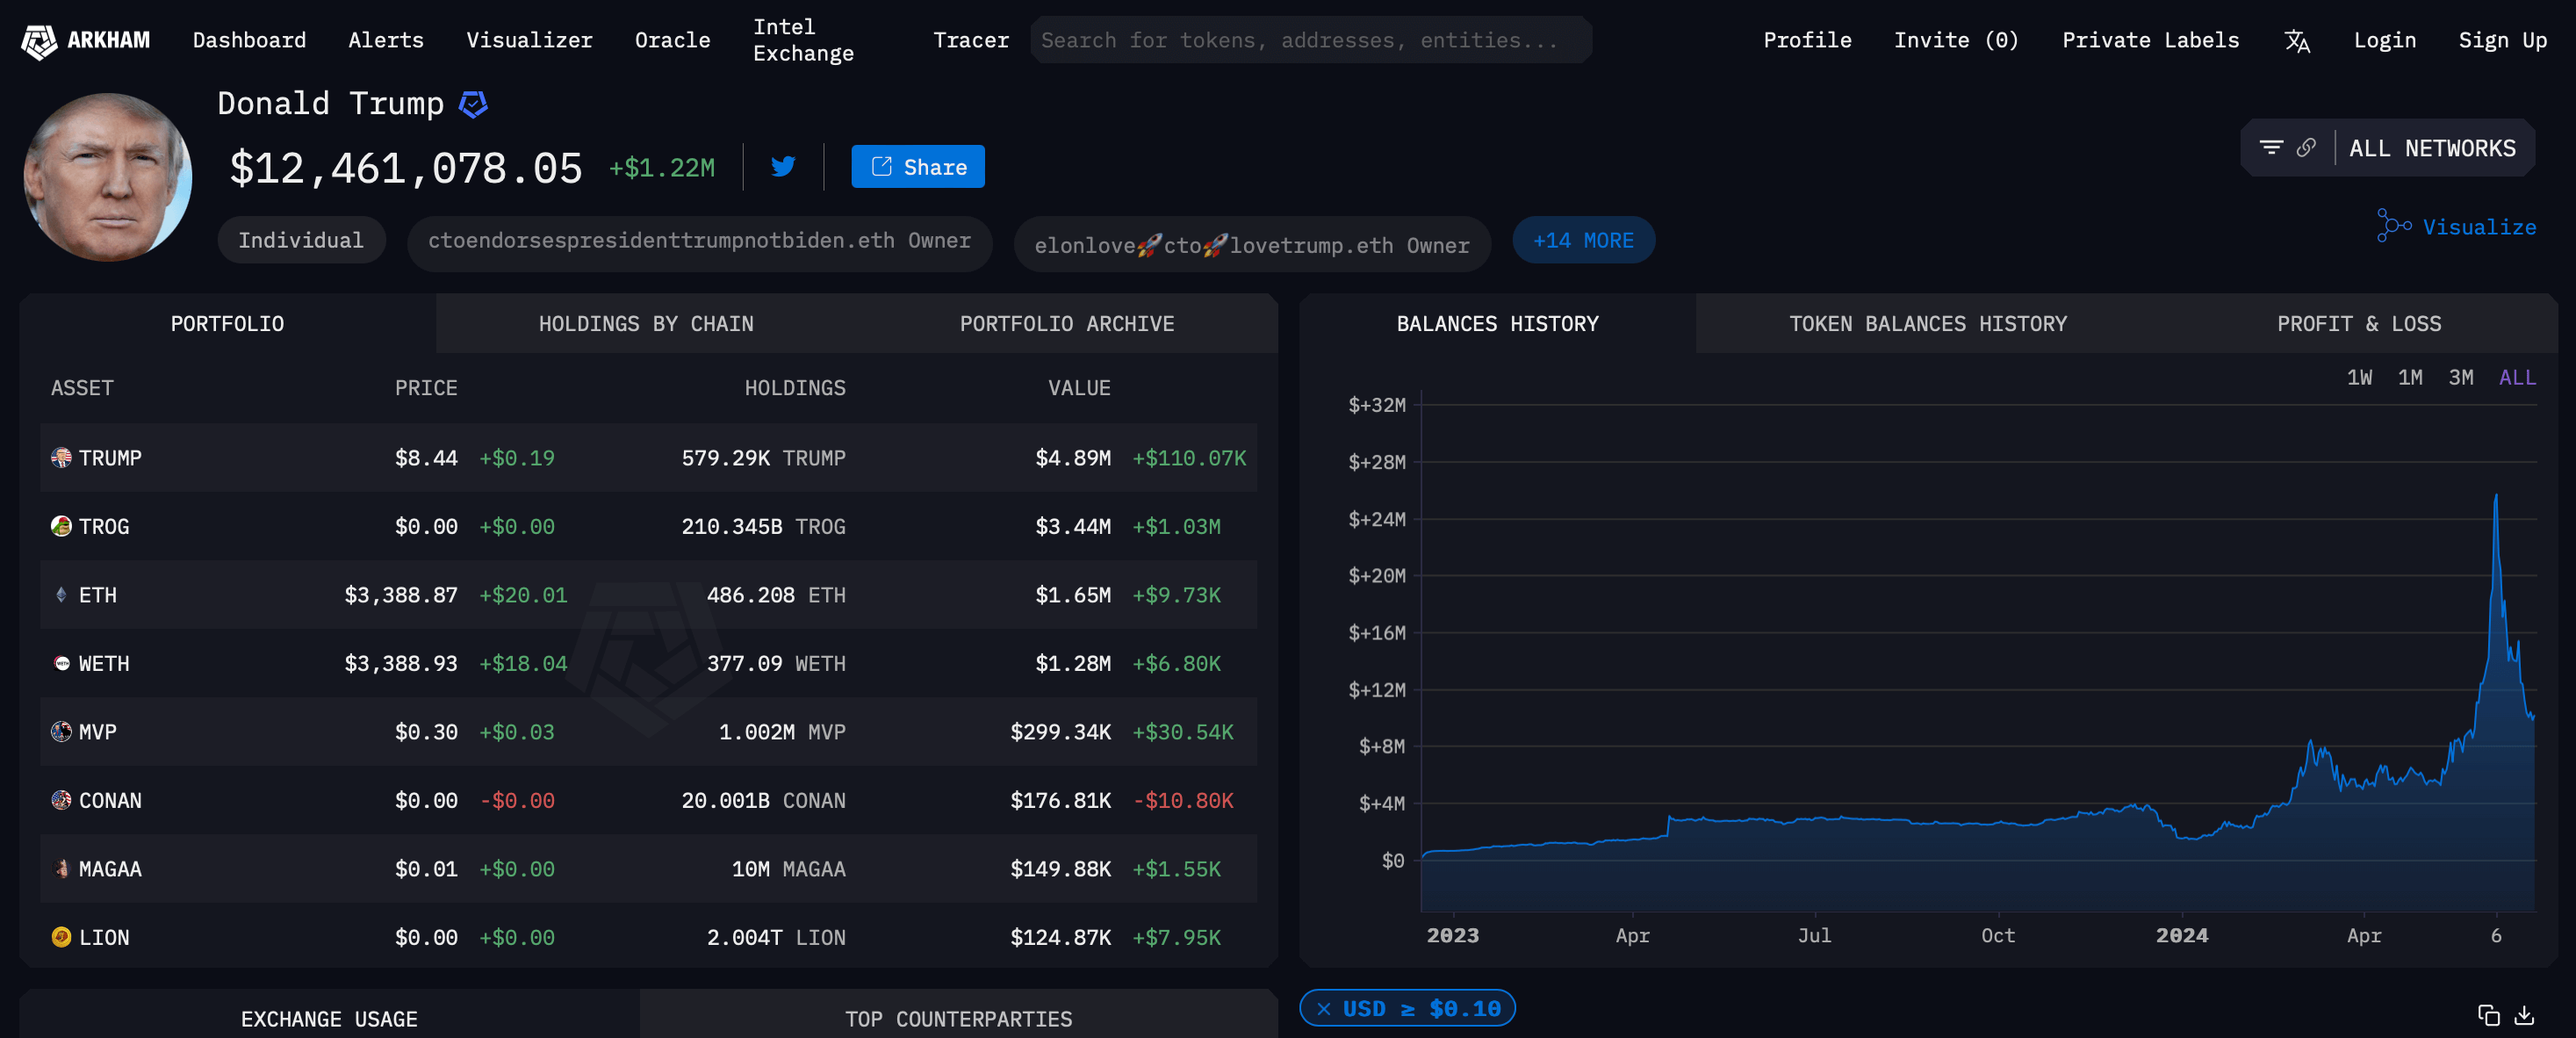
Task: Set chart range to 1M
Action: pos(2410,378)
